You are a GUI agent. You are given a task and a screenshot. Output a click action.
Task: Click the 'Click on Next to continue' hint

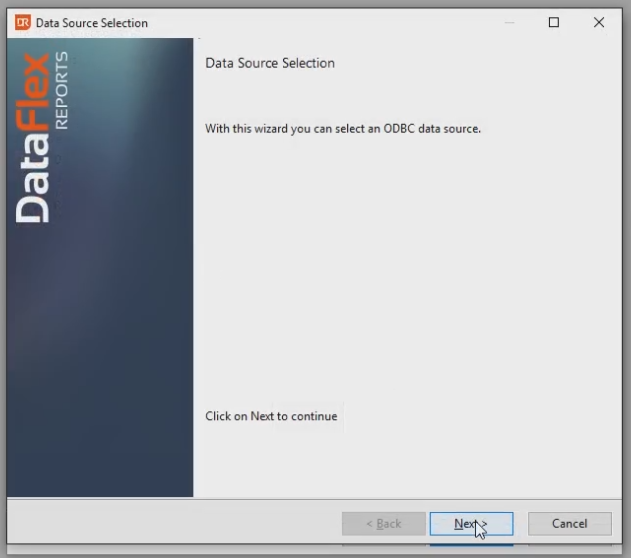(271, 416)
